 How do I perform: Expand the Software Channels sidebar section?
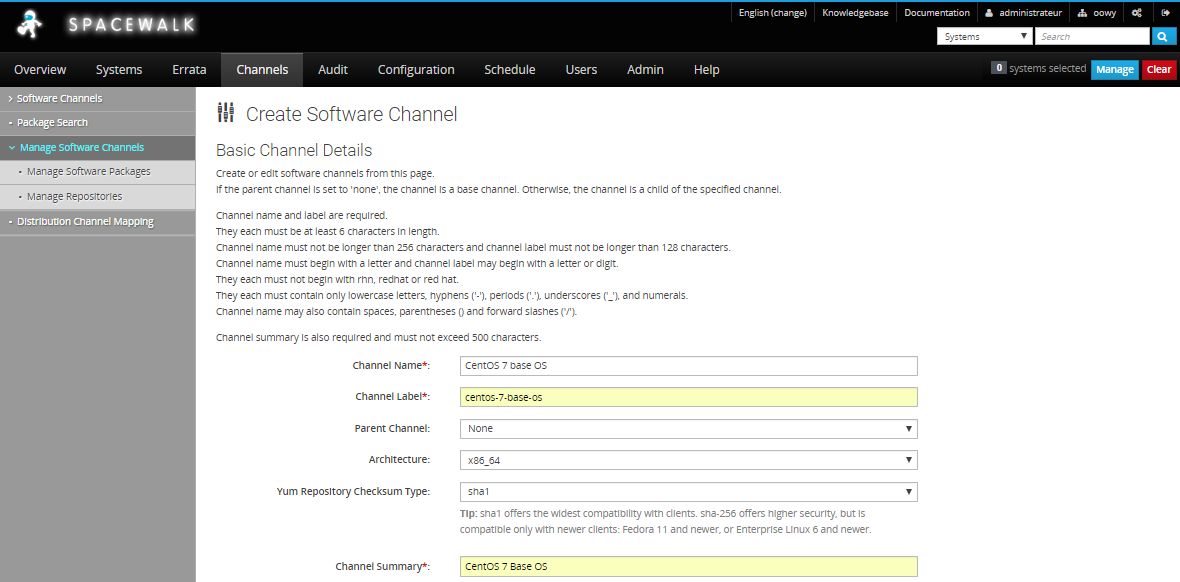pos(60,99)
